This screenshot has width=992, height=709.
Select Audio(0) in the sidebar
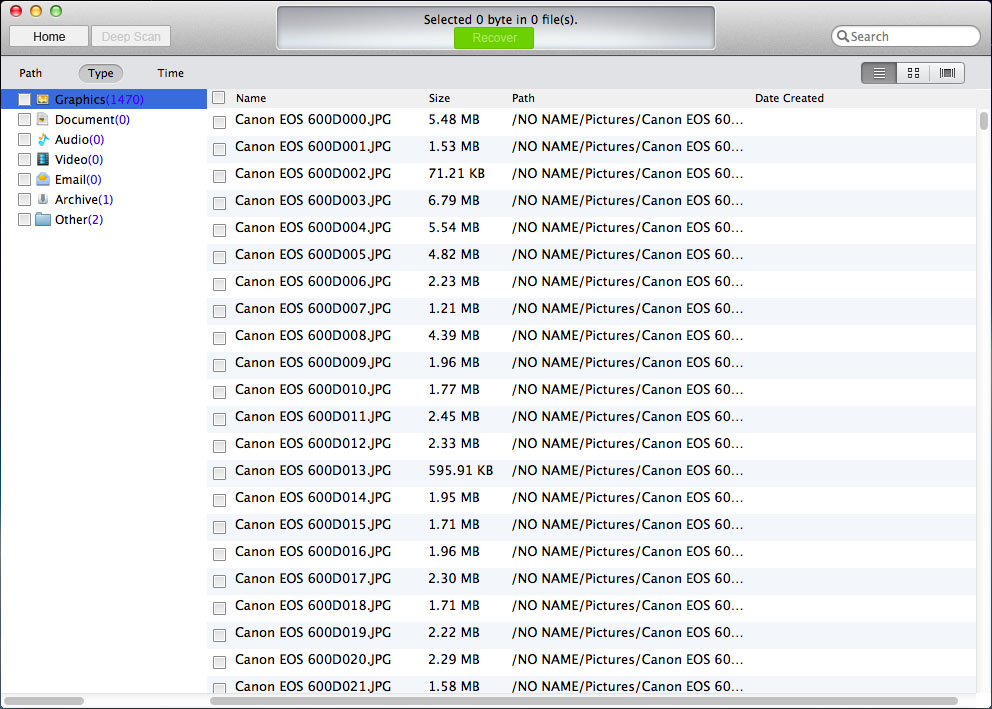(80, 140)
